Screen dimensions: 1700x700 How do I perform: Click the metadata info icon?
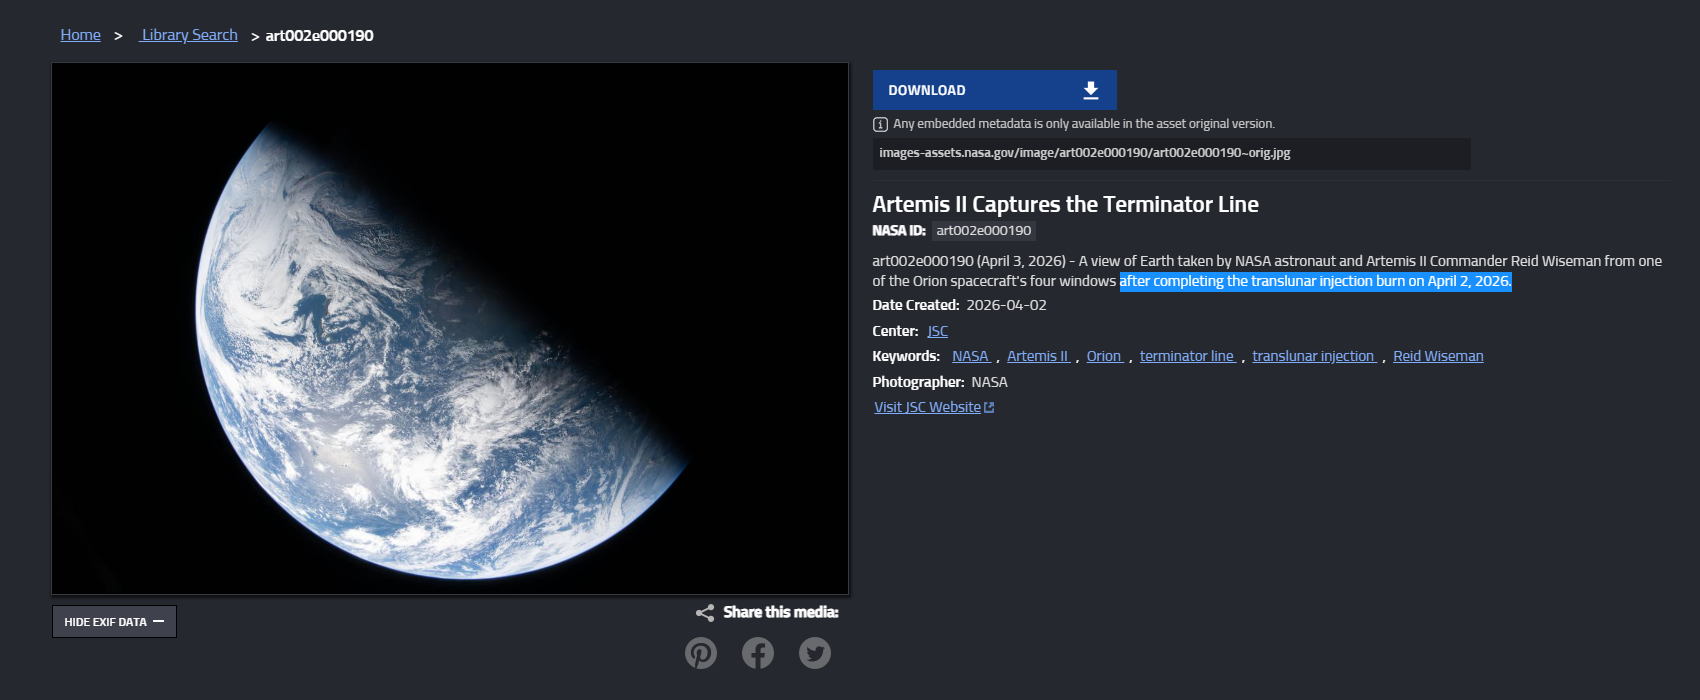(880, 124)
